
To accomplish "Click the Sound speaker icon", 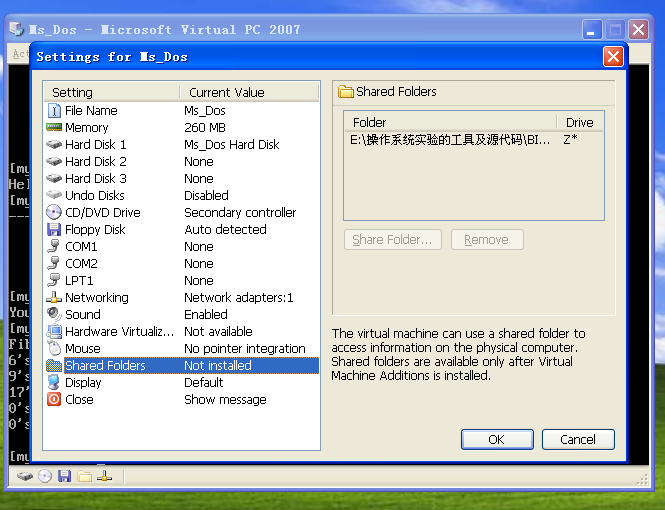I will pyautogui.click(x=54, y=314).
